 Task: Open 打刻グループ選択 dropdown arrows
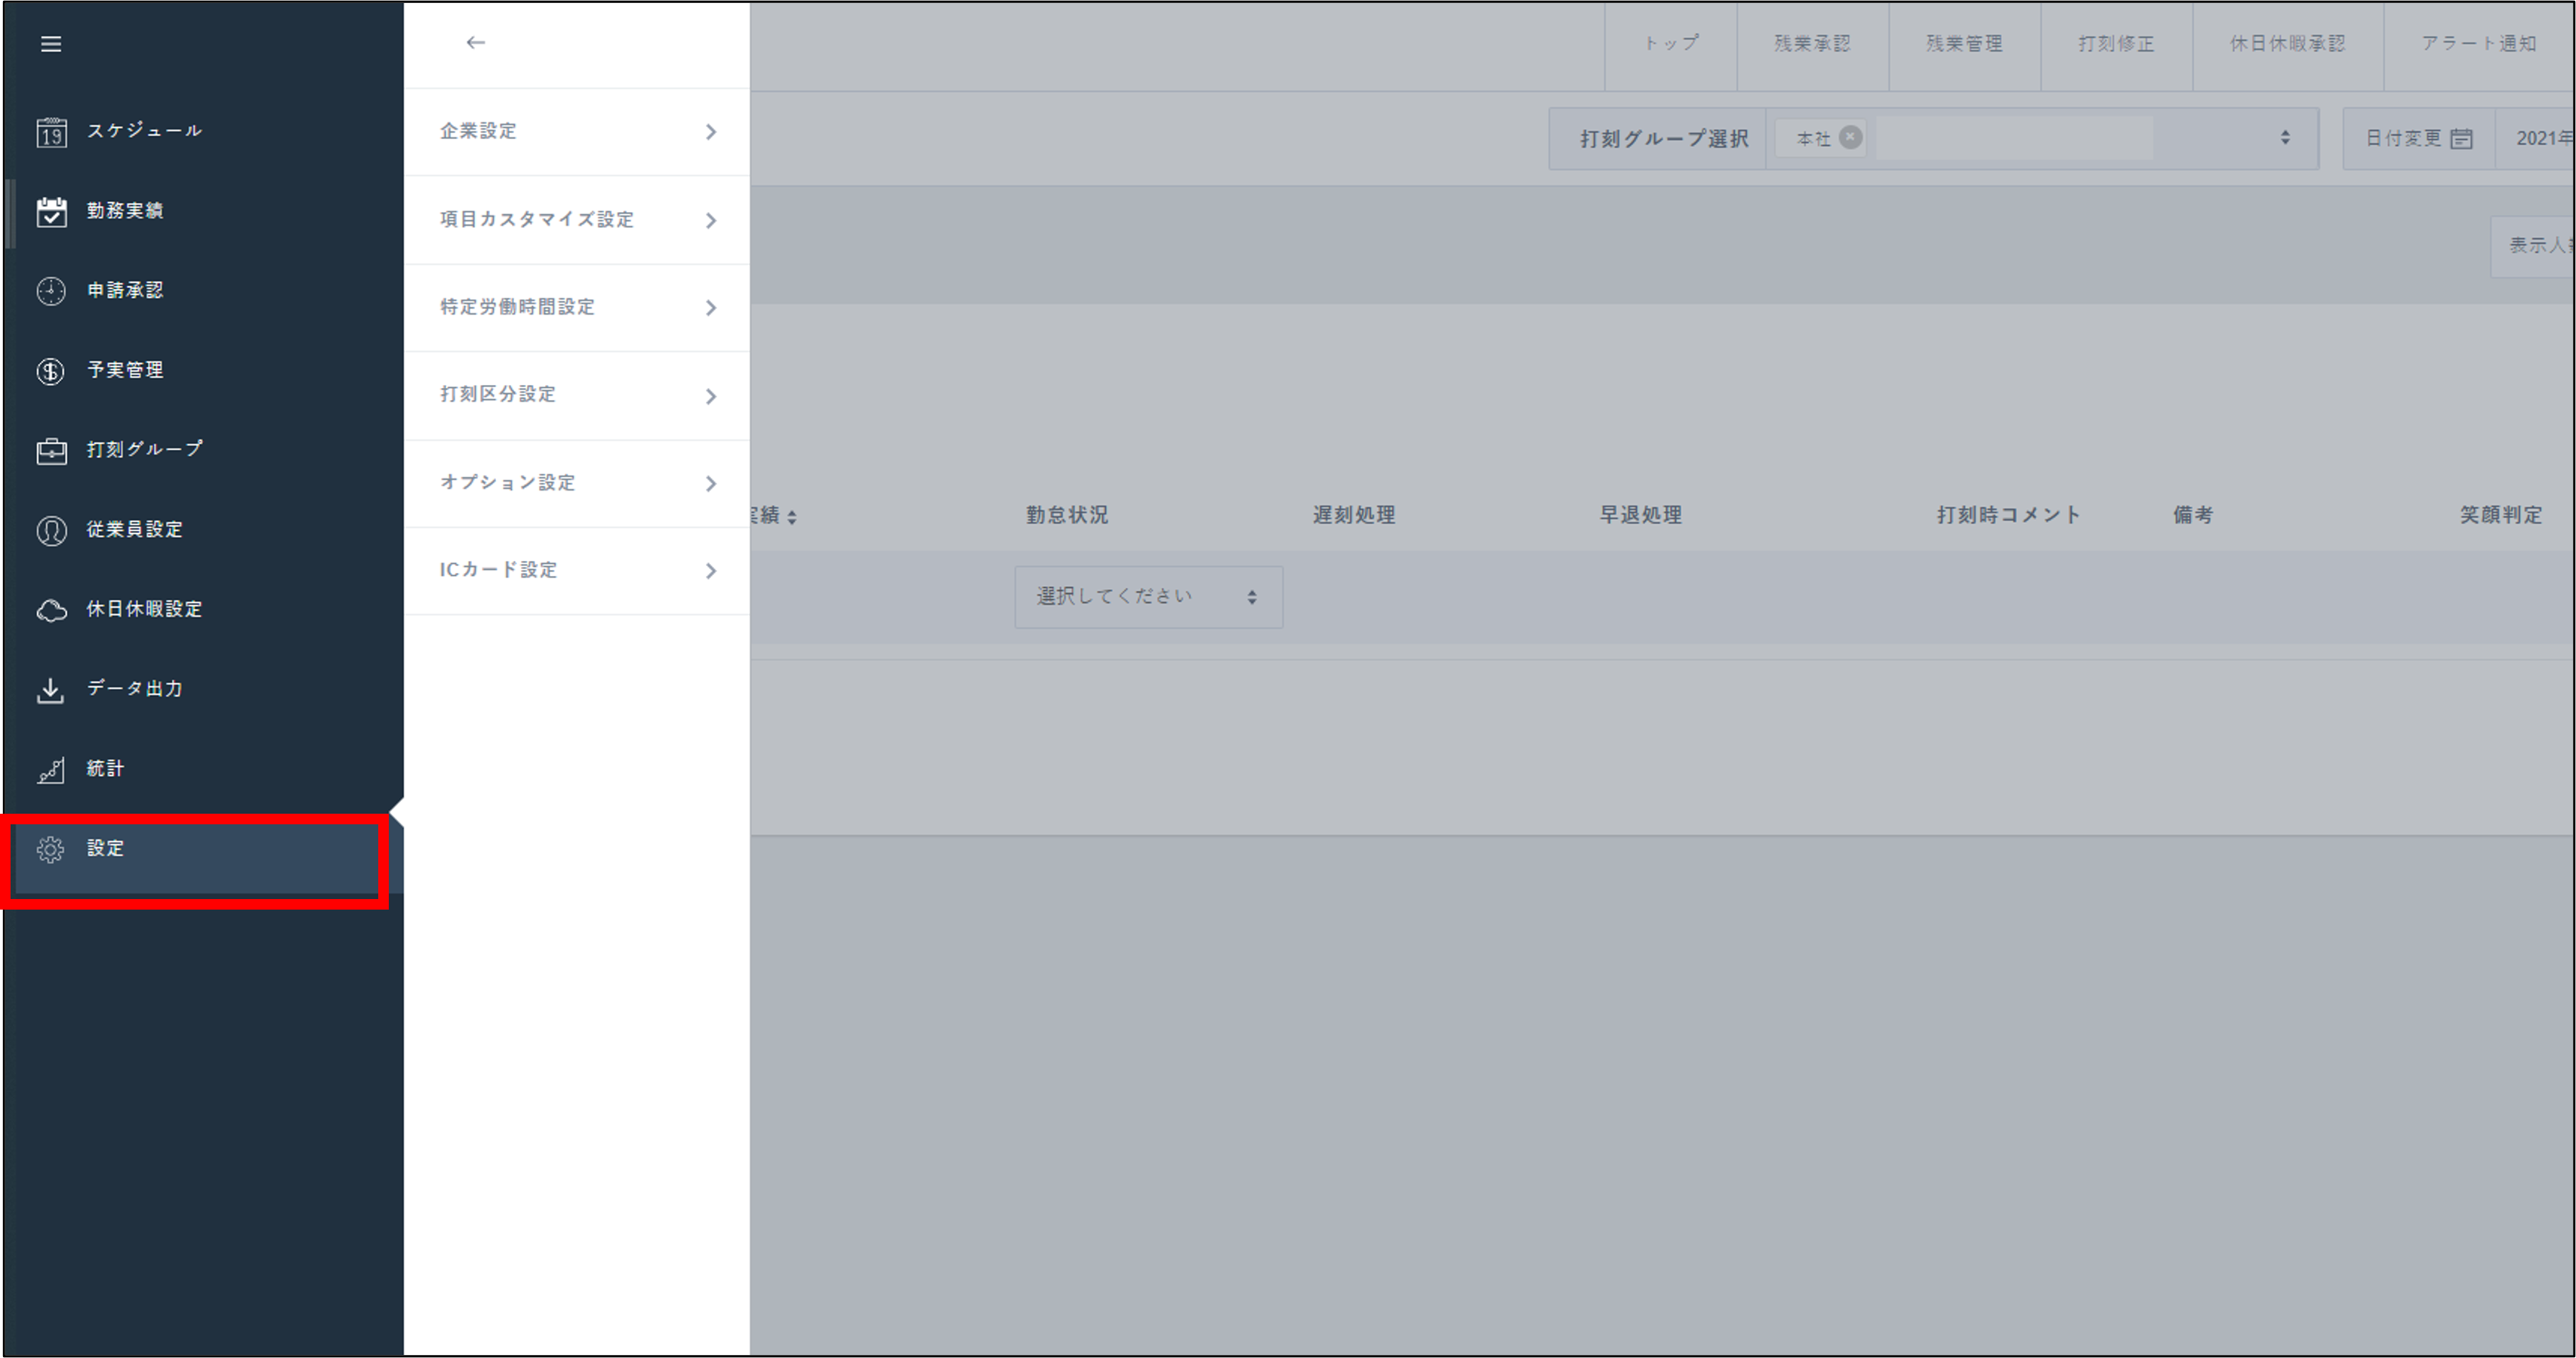(x=2285, y=138)
